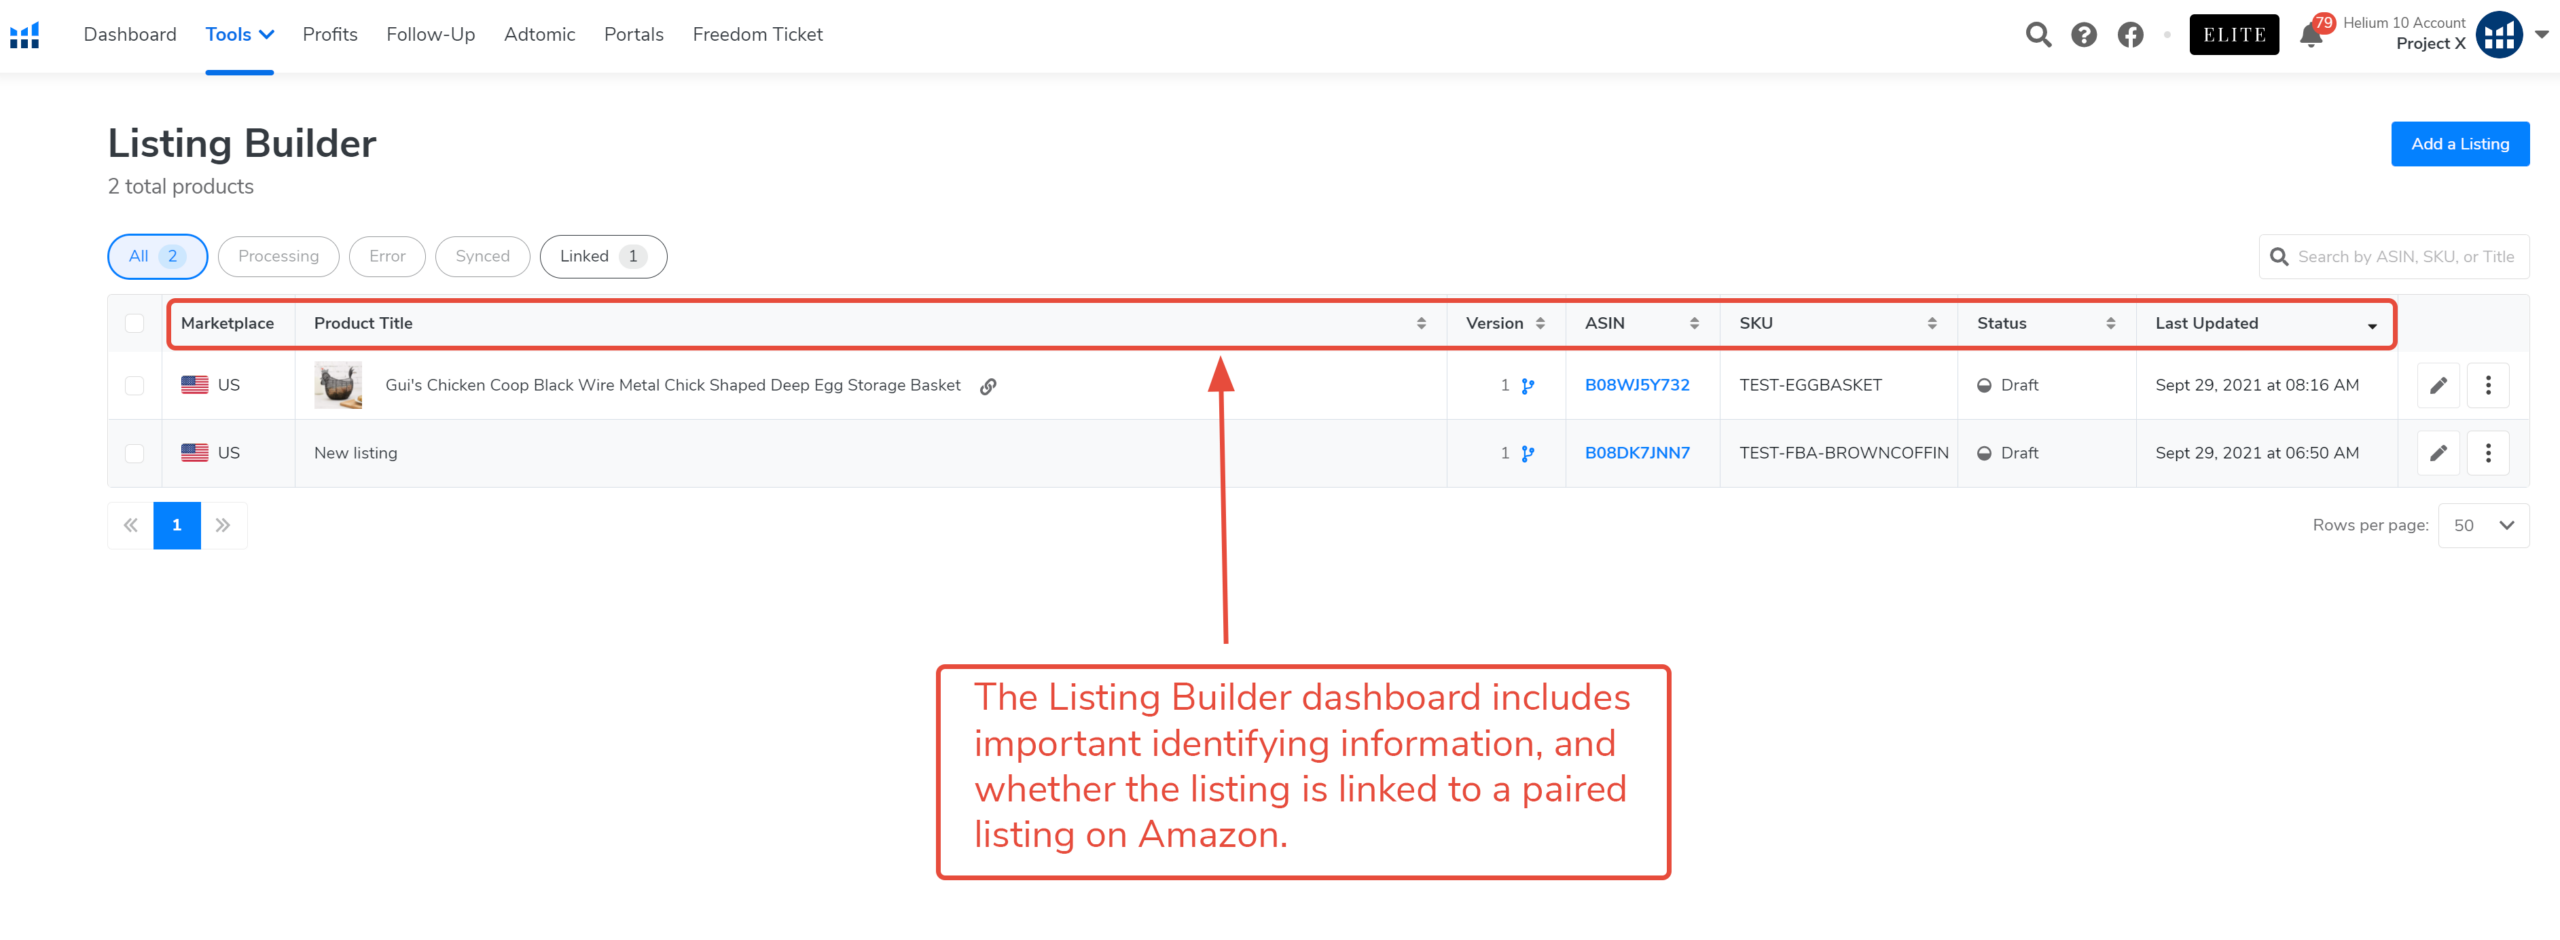
Task: Open the Helium 10 search icon
Action: click(2038, 34)
